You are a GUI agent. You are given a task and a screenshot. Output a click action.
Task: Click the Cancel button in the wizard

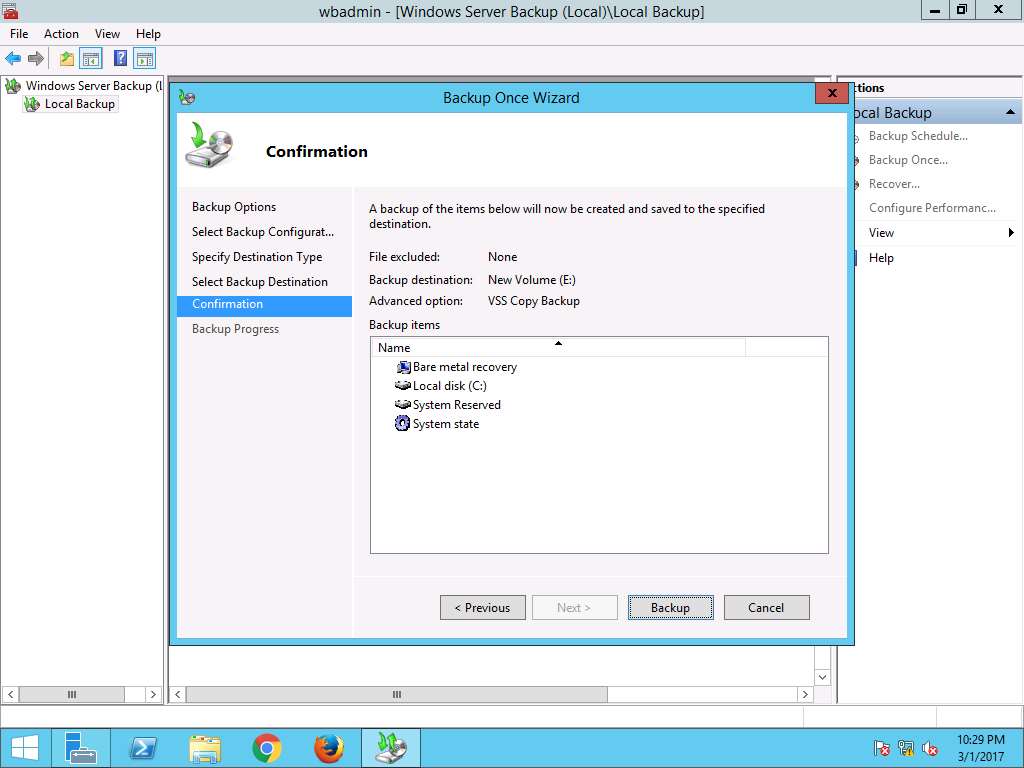[767, 607]
